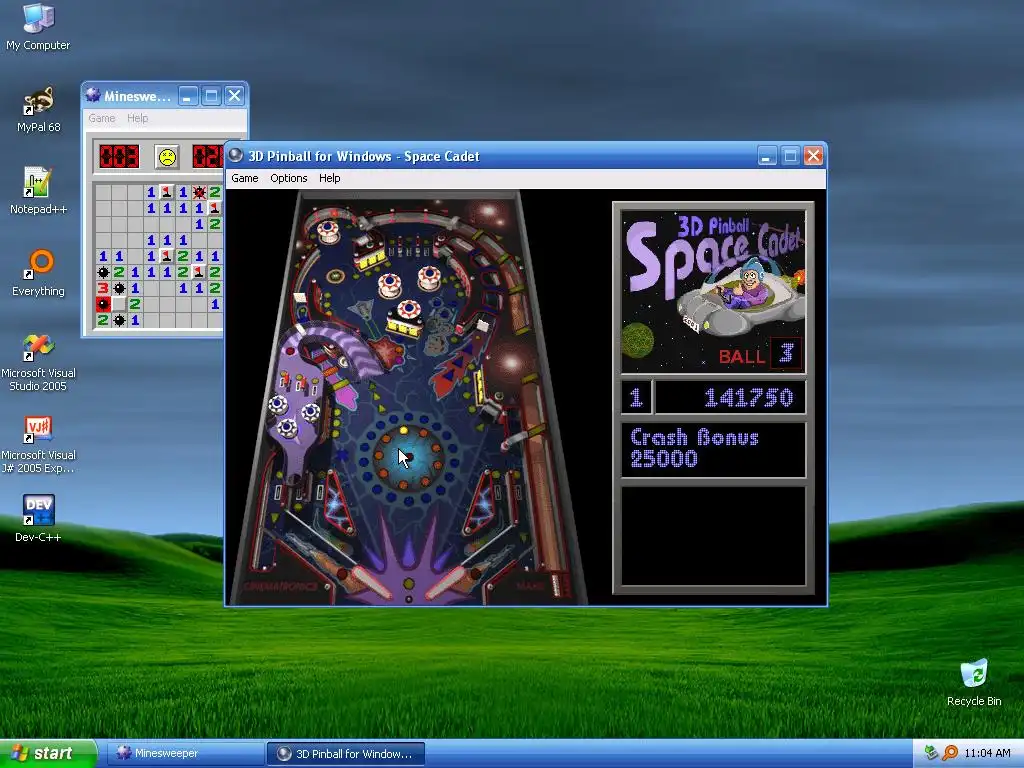
Task: Click the Space Cadet logo image
Action: pos(713,291)
